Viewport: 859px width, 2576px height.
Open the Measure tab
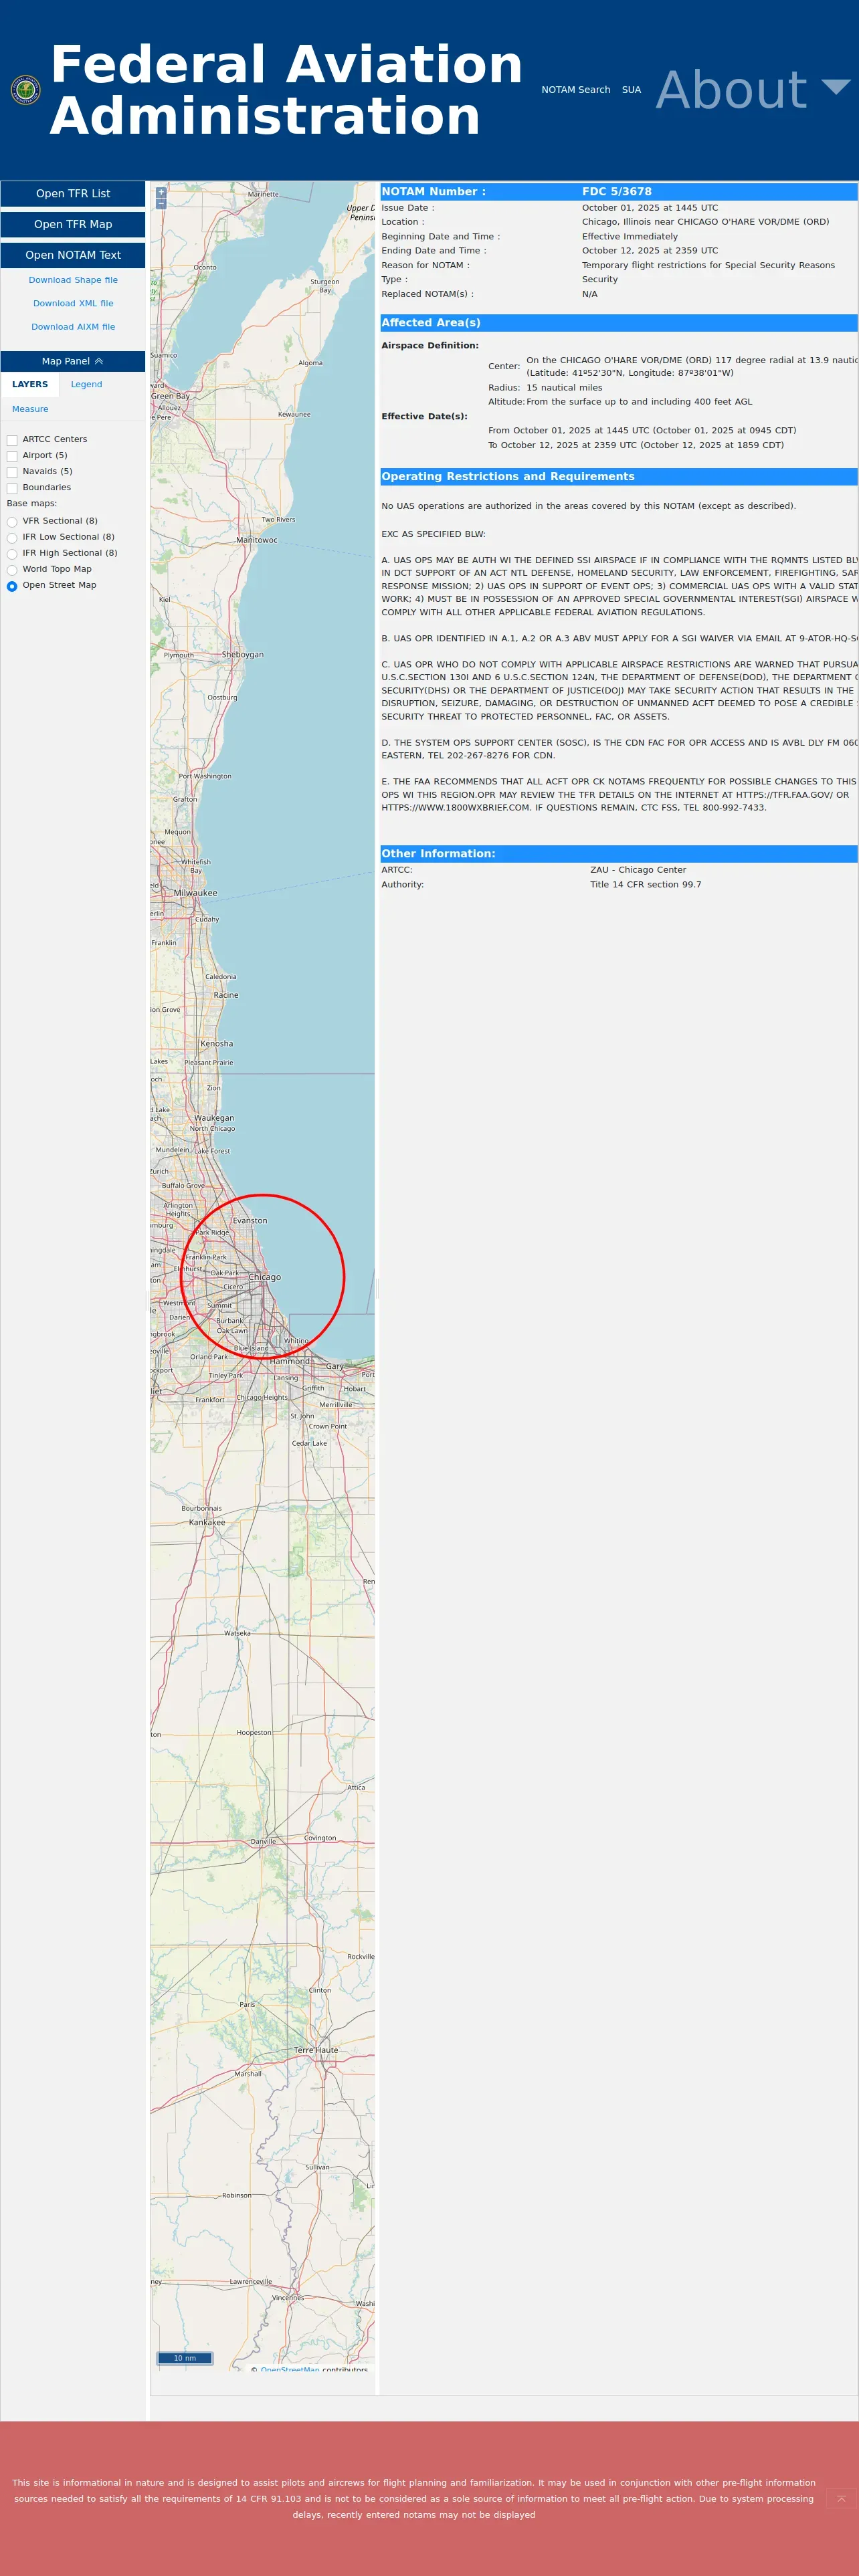point(30,409)
